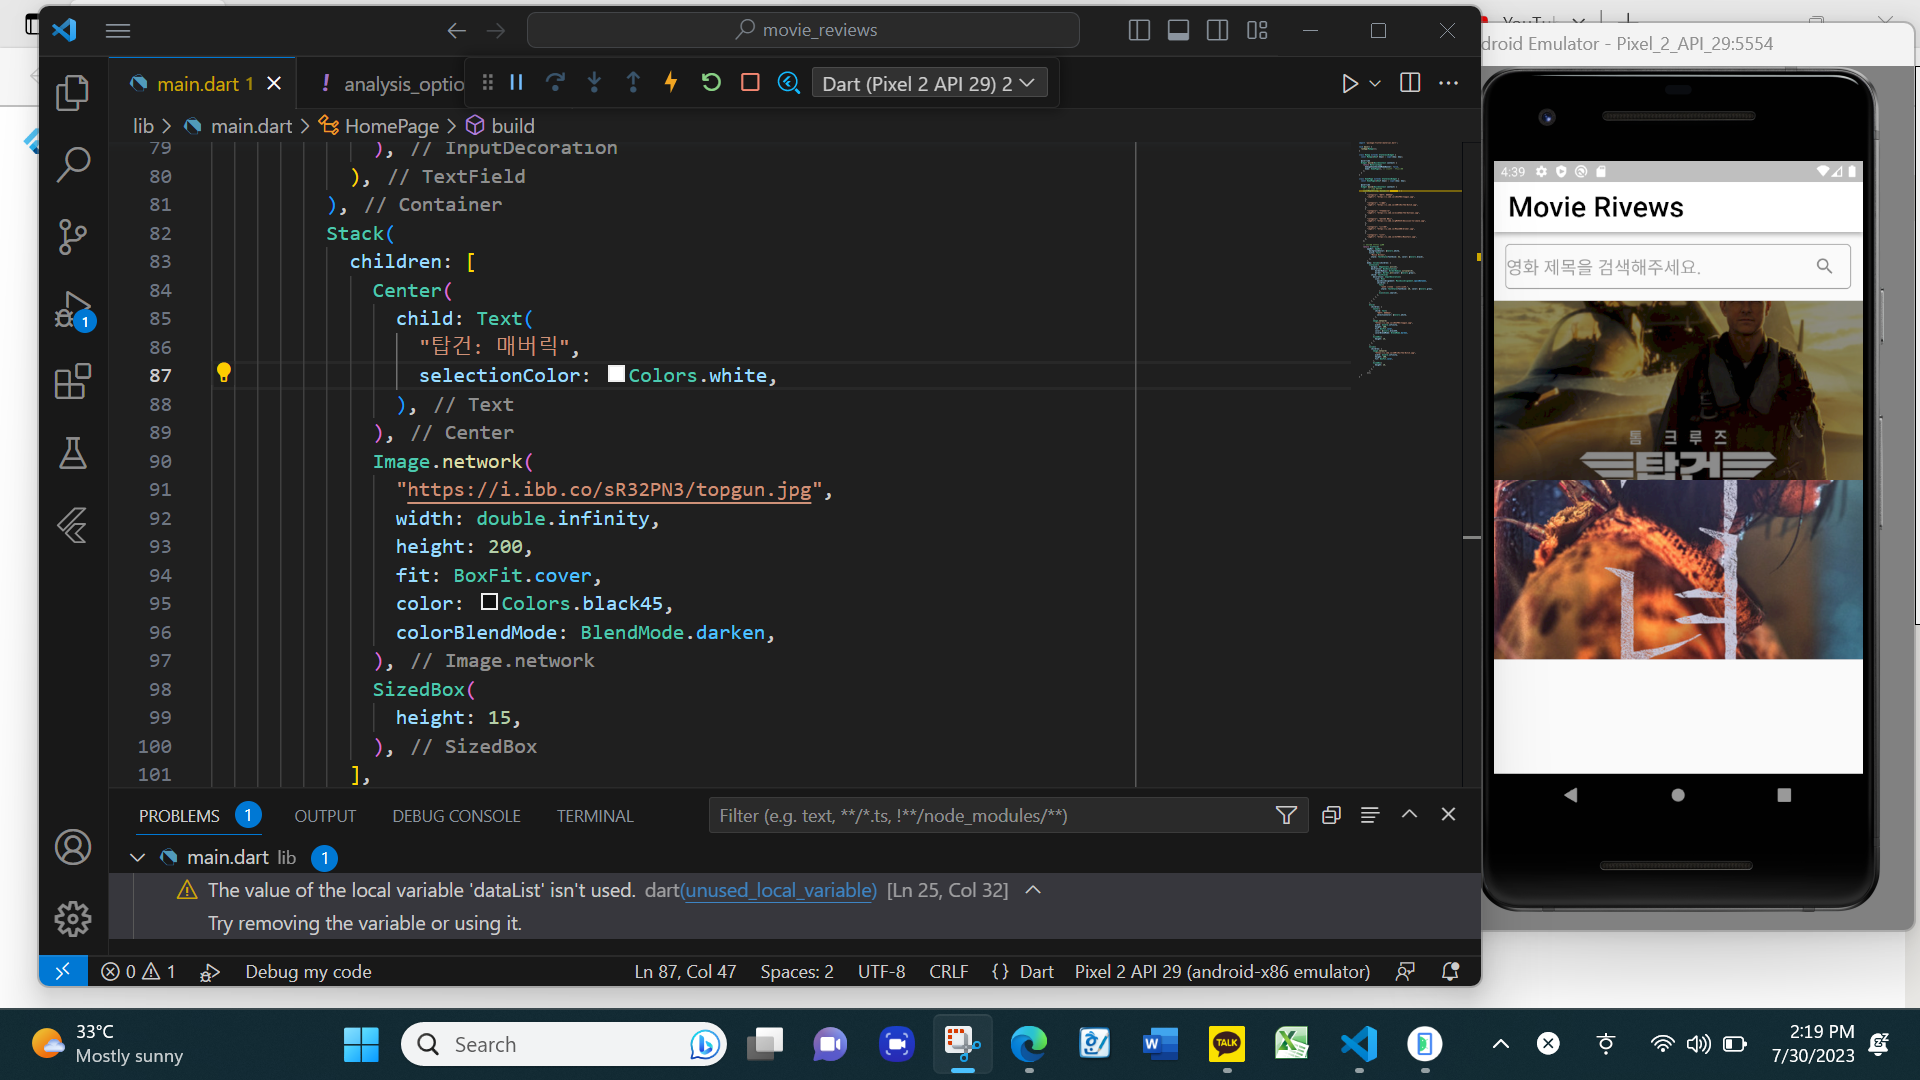Click the movie_reviews command center search box
The image size is (1920, 1080).
(803, 30)
